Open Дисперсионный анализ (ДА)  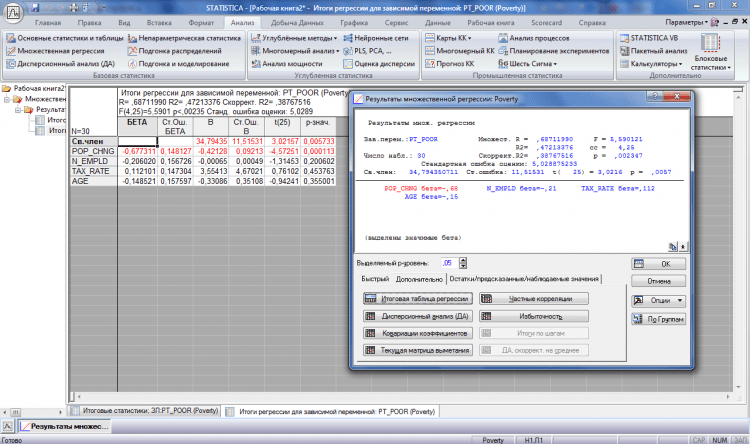tap(61, 64)
